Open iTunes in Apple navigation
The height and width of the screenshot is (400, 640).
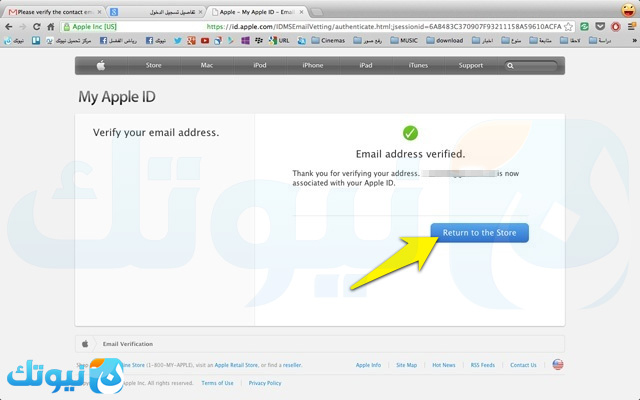(418, 65)
